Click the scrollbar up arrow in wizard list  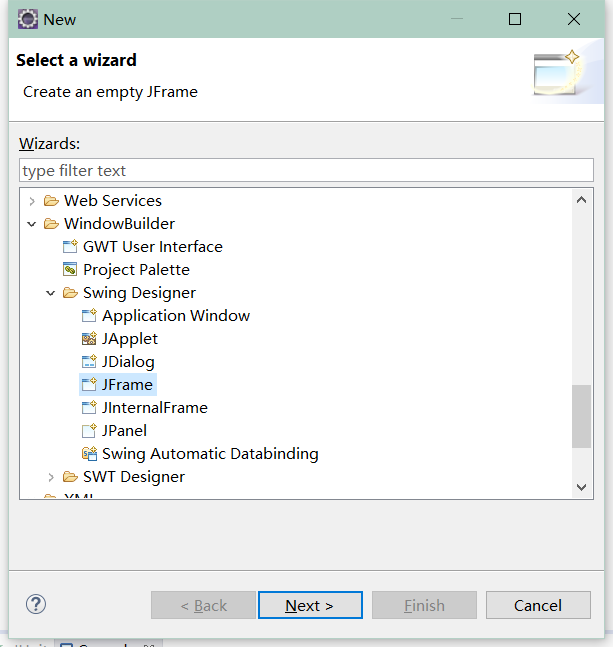point(581,200)
